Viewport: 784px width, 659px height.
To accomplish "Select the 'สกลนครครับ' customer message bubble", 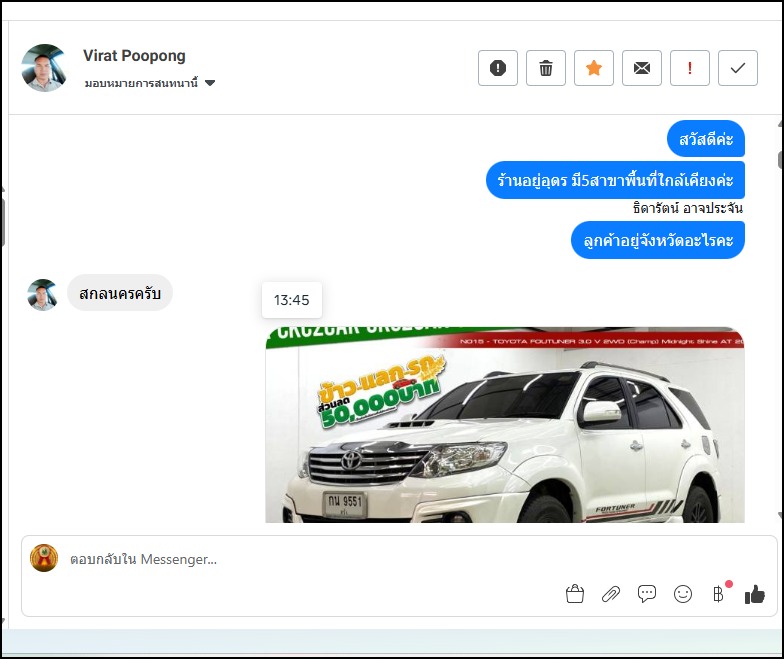I will tap(120, 292).
